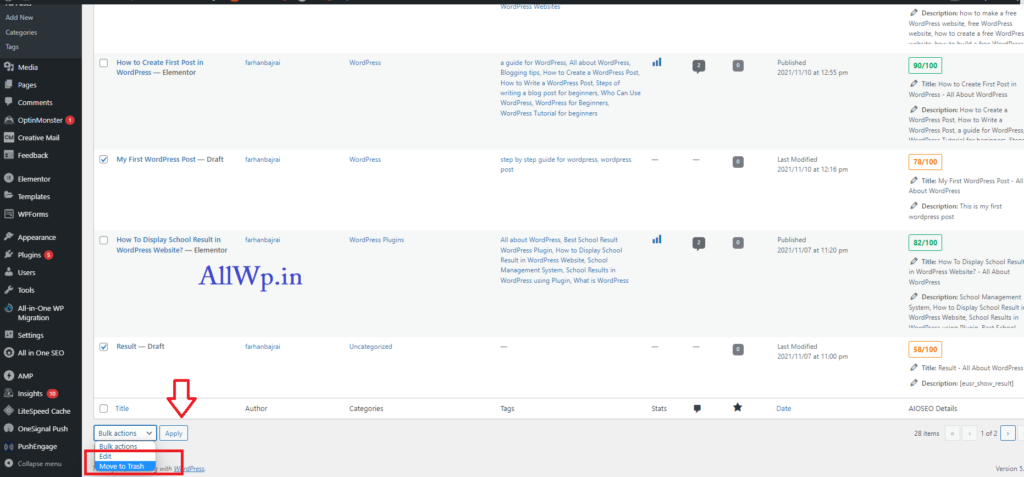Image resolution: width=1024 pixels, height=477 pixels.
Task: Open the How to Create First Post in WordPress link
Action: click(159, 67)
